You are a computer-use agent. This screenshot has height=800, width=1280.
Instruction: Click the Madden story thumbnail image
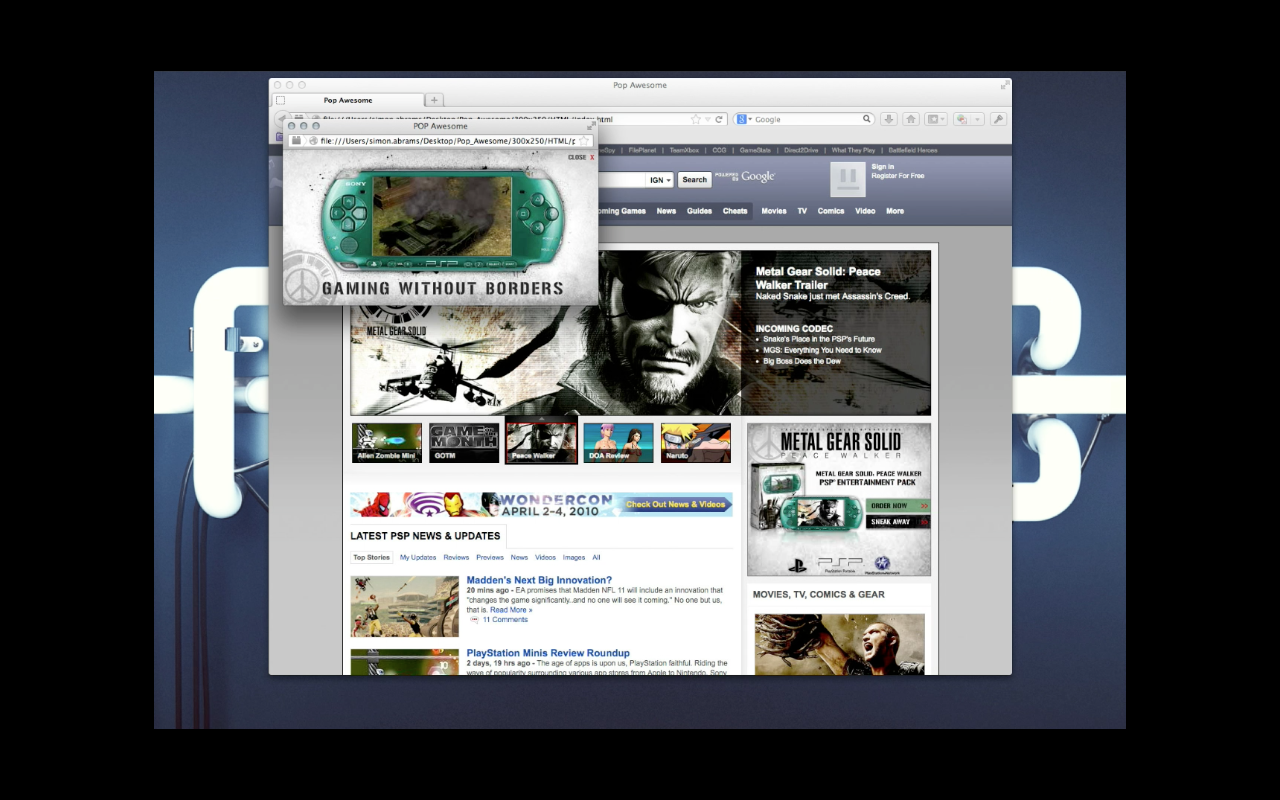405,606
